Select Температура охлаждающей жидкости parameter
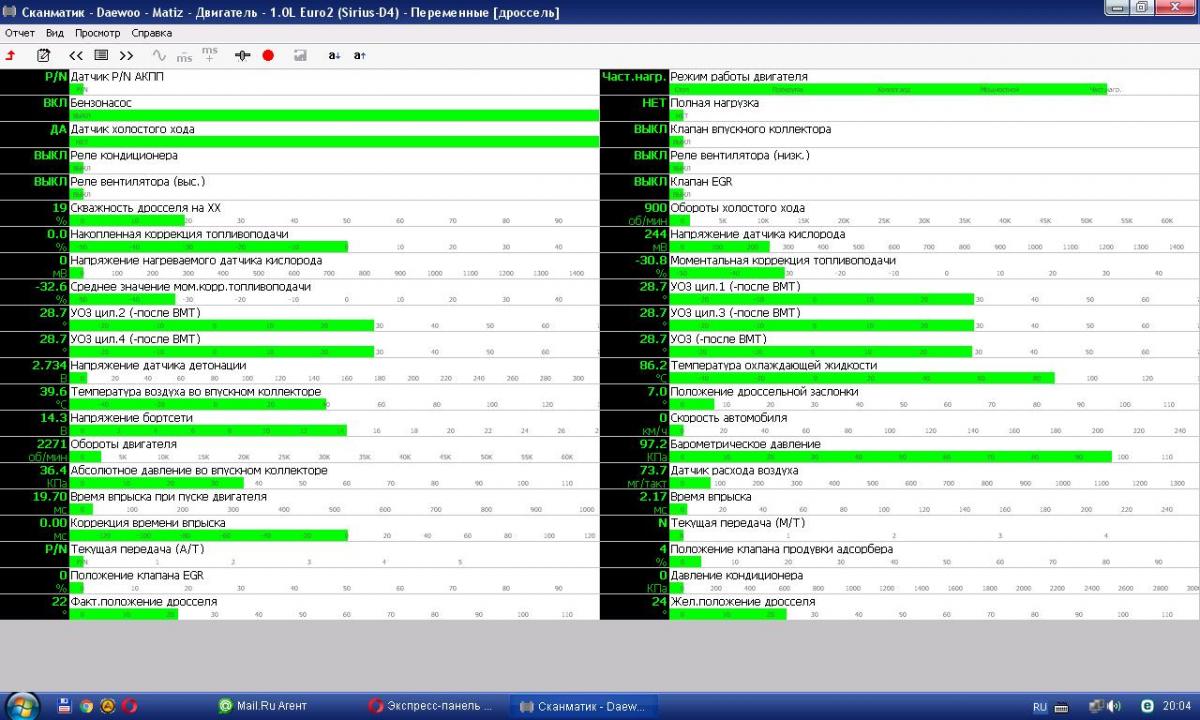This screenshot has height=720, width=1200. (899, 371)
